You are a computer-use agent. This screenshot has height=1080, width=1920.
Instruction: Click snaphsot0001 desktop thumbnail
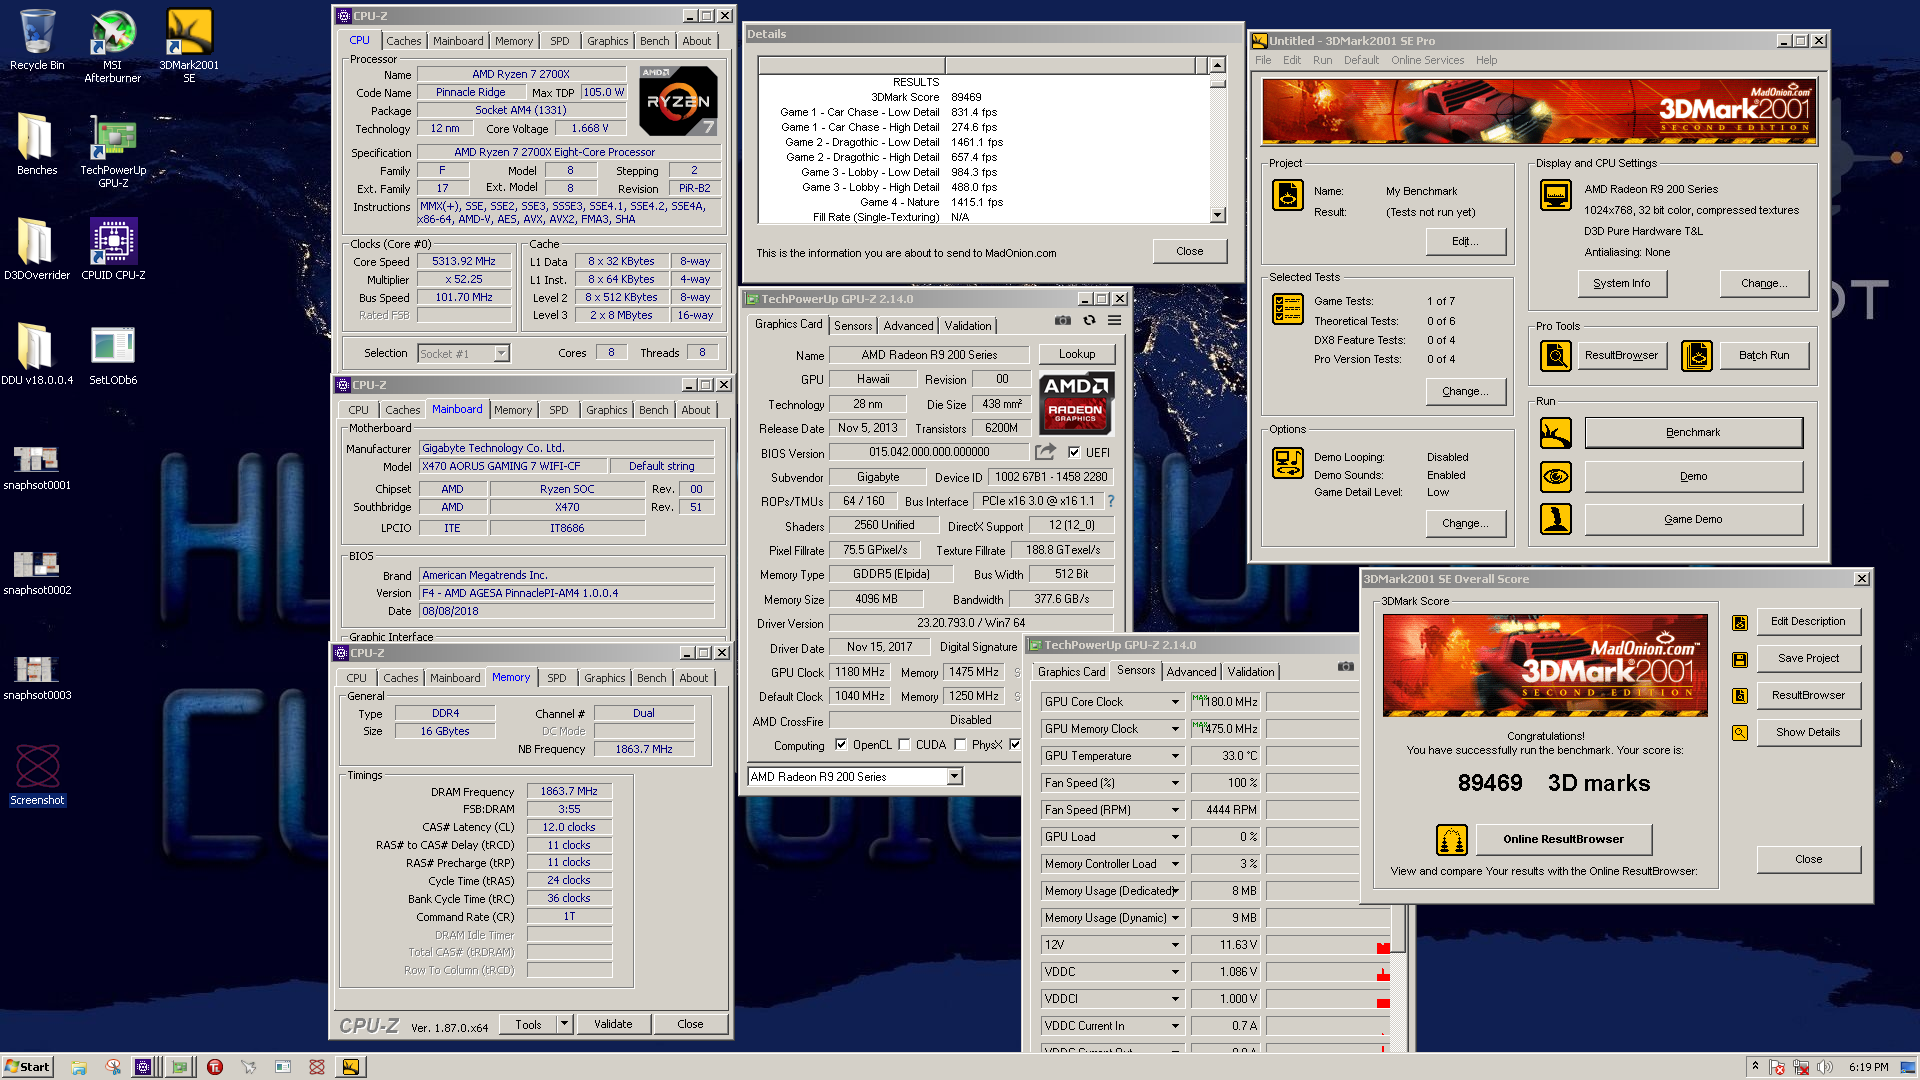pyautogui.click(x=36, y=466)
